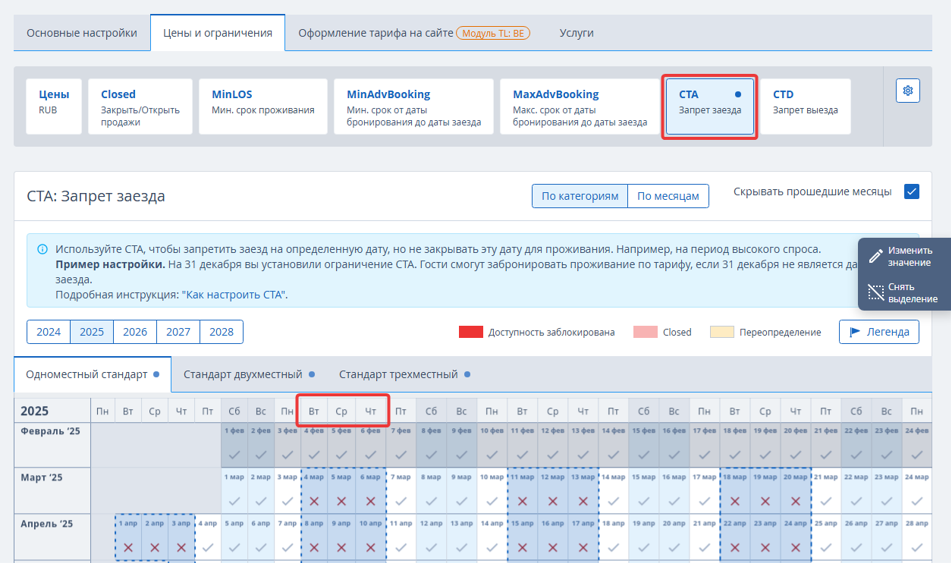Click the checkmark in 7 мар cell
Image resolution: width=951 pixels, height=563 pixels.
401,501
